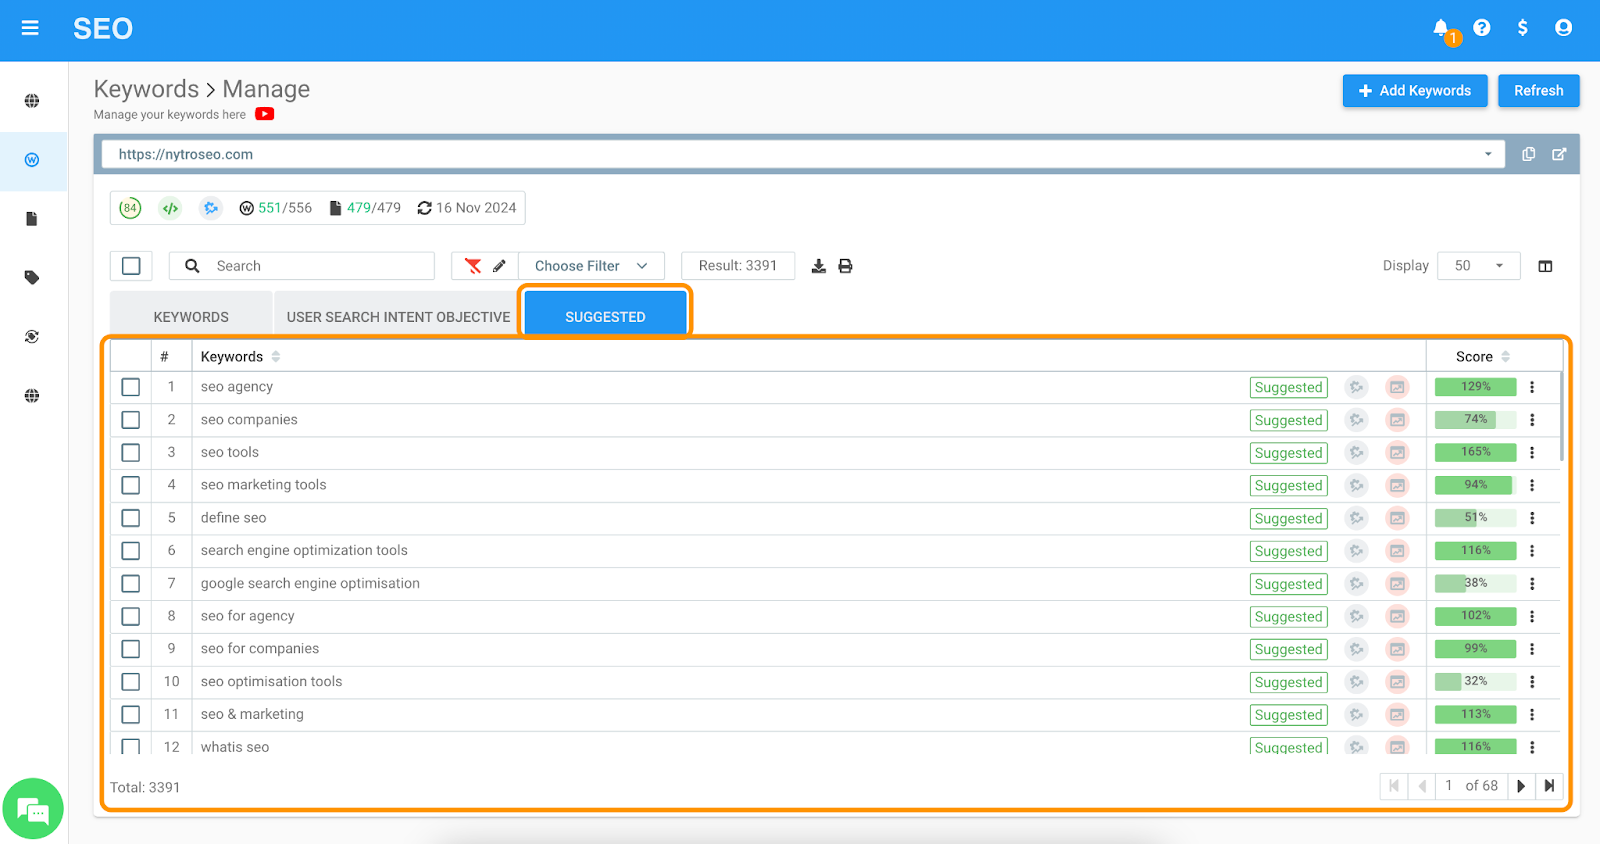Viewport: 1600px width, 844px height.
Task: Clear the filter with red funnel icon
Action: click(x=473, y=266)
